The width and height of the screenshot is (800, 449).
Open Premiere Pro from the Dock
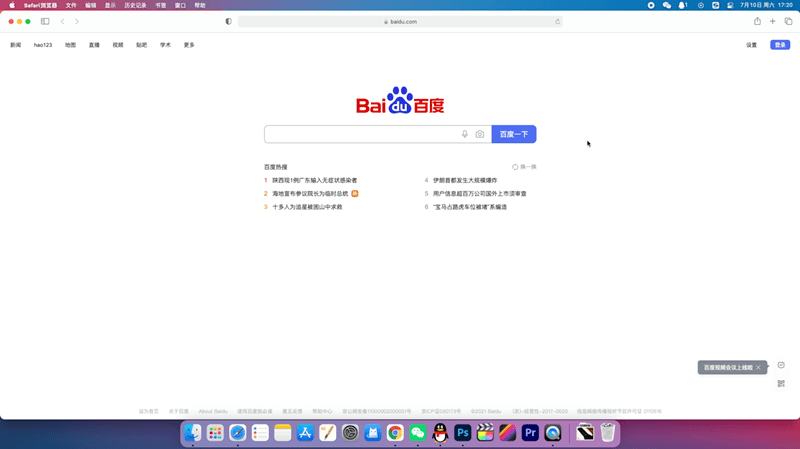(530, 433)
